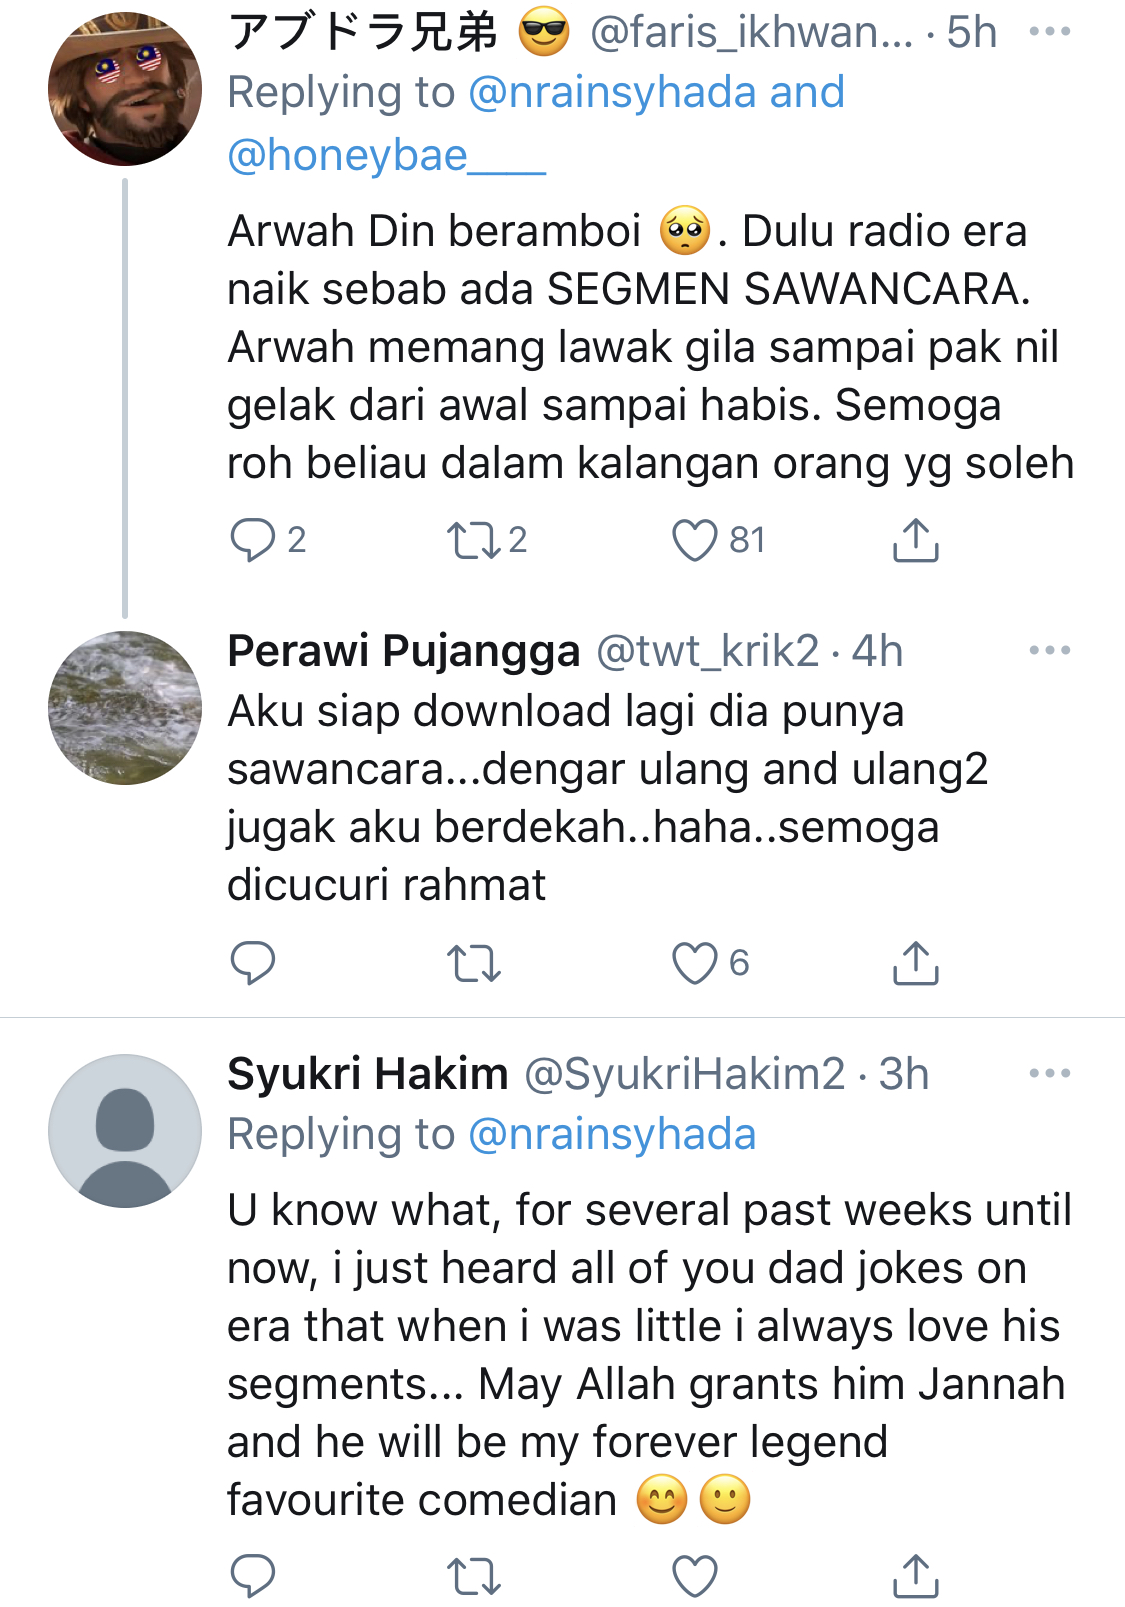
Task: Open @nrainsyhada link in Syukri Hakim's reply
Action: pyautogui.click(x=611, y=1135)
